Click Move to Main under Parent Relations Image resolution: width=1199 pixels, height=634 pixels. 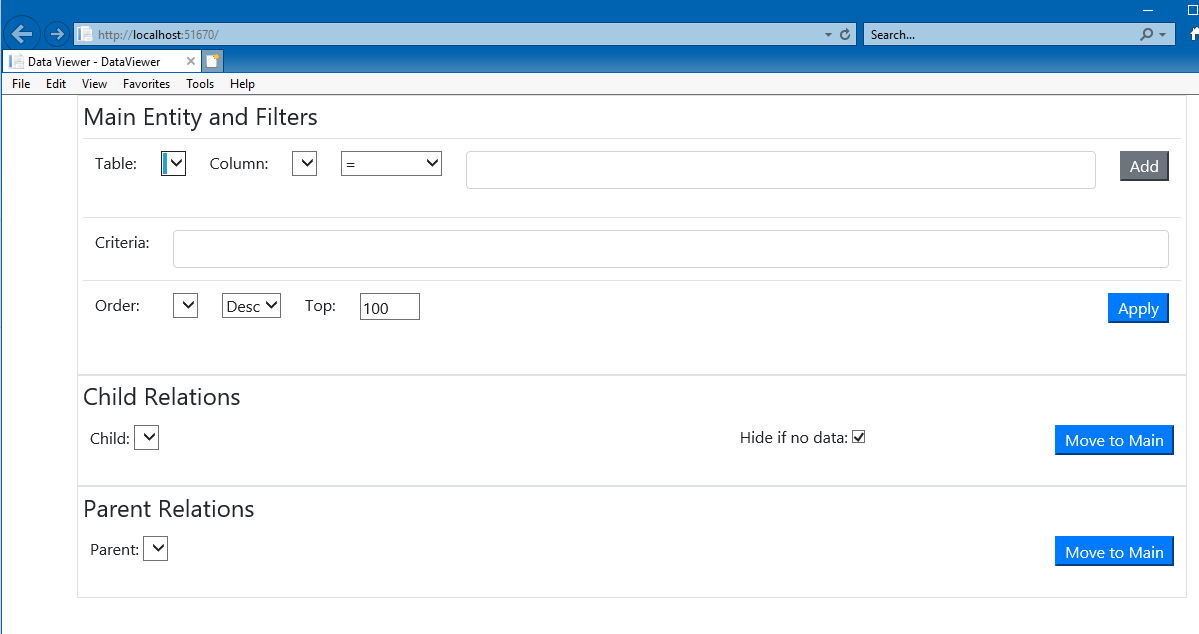[x=1114, y=551]
